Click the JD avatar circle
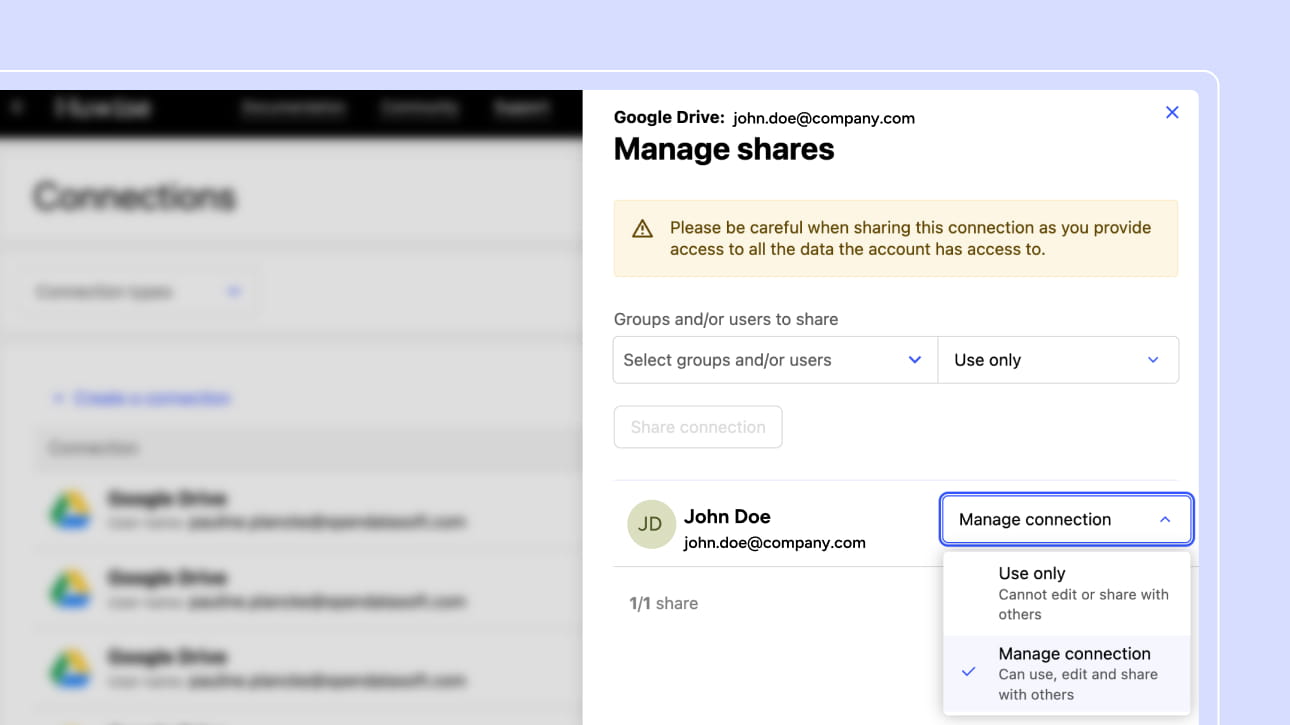 click(x=651, y=524)
